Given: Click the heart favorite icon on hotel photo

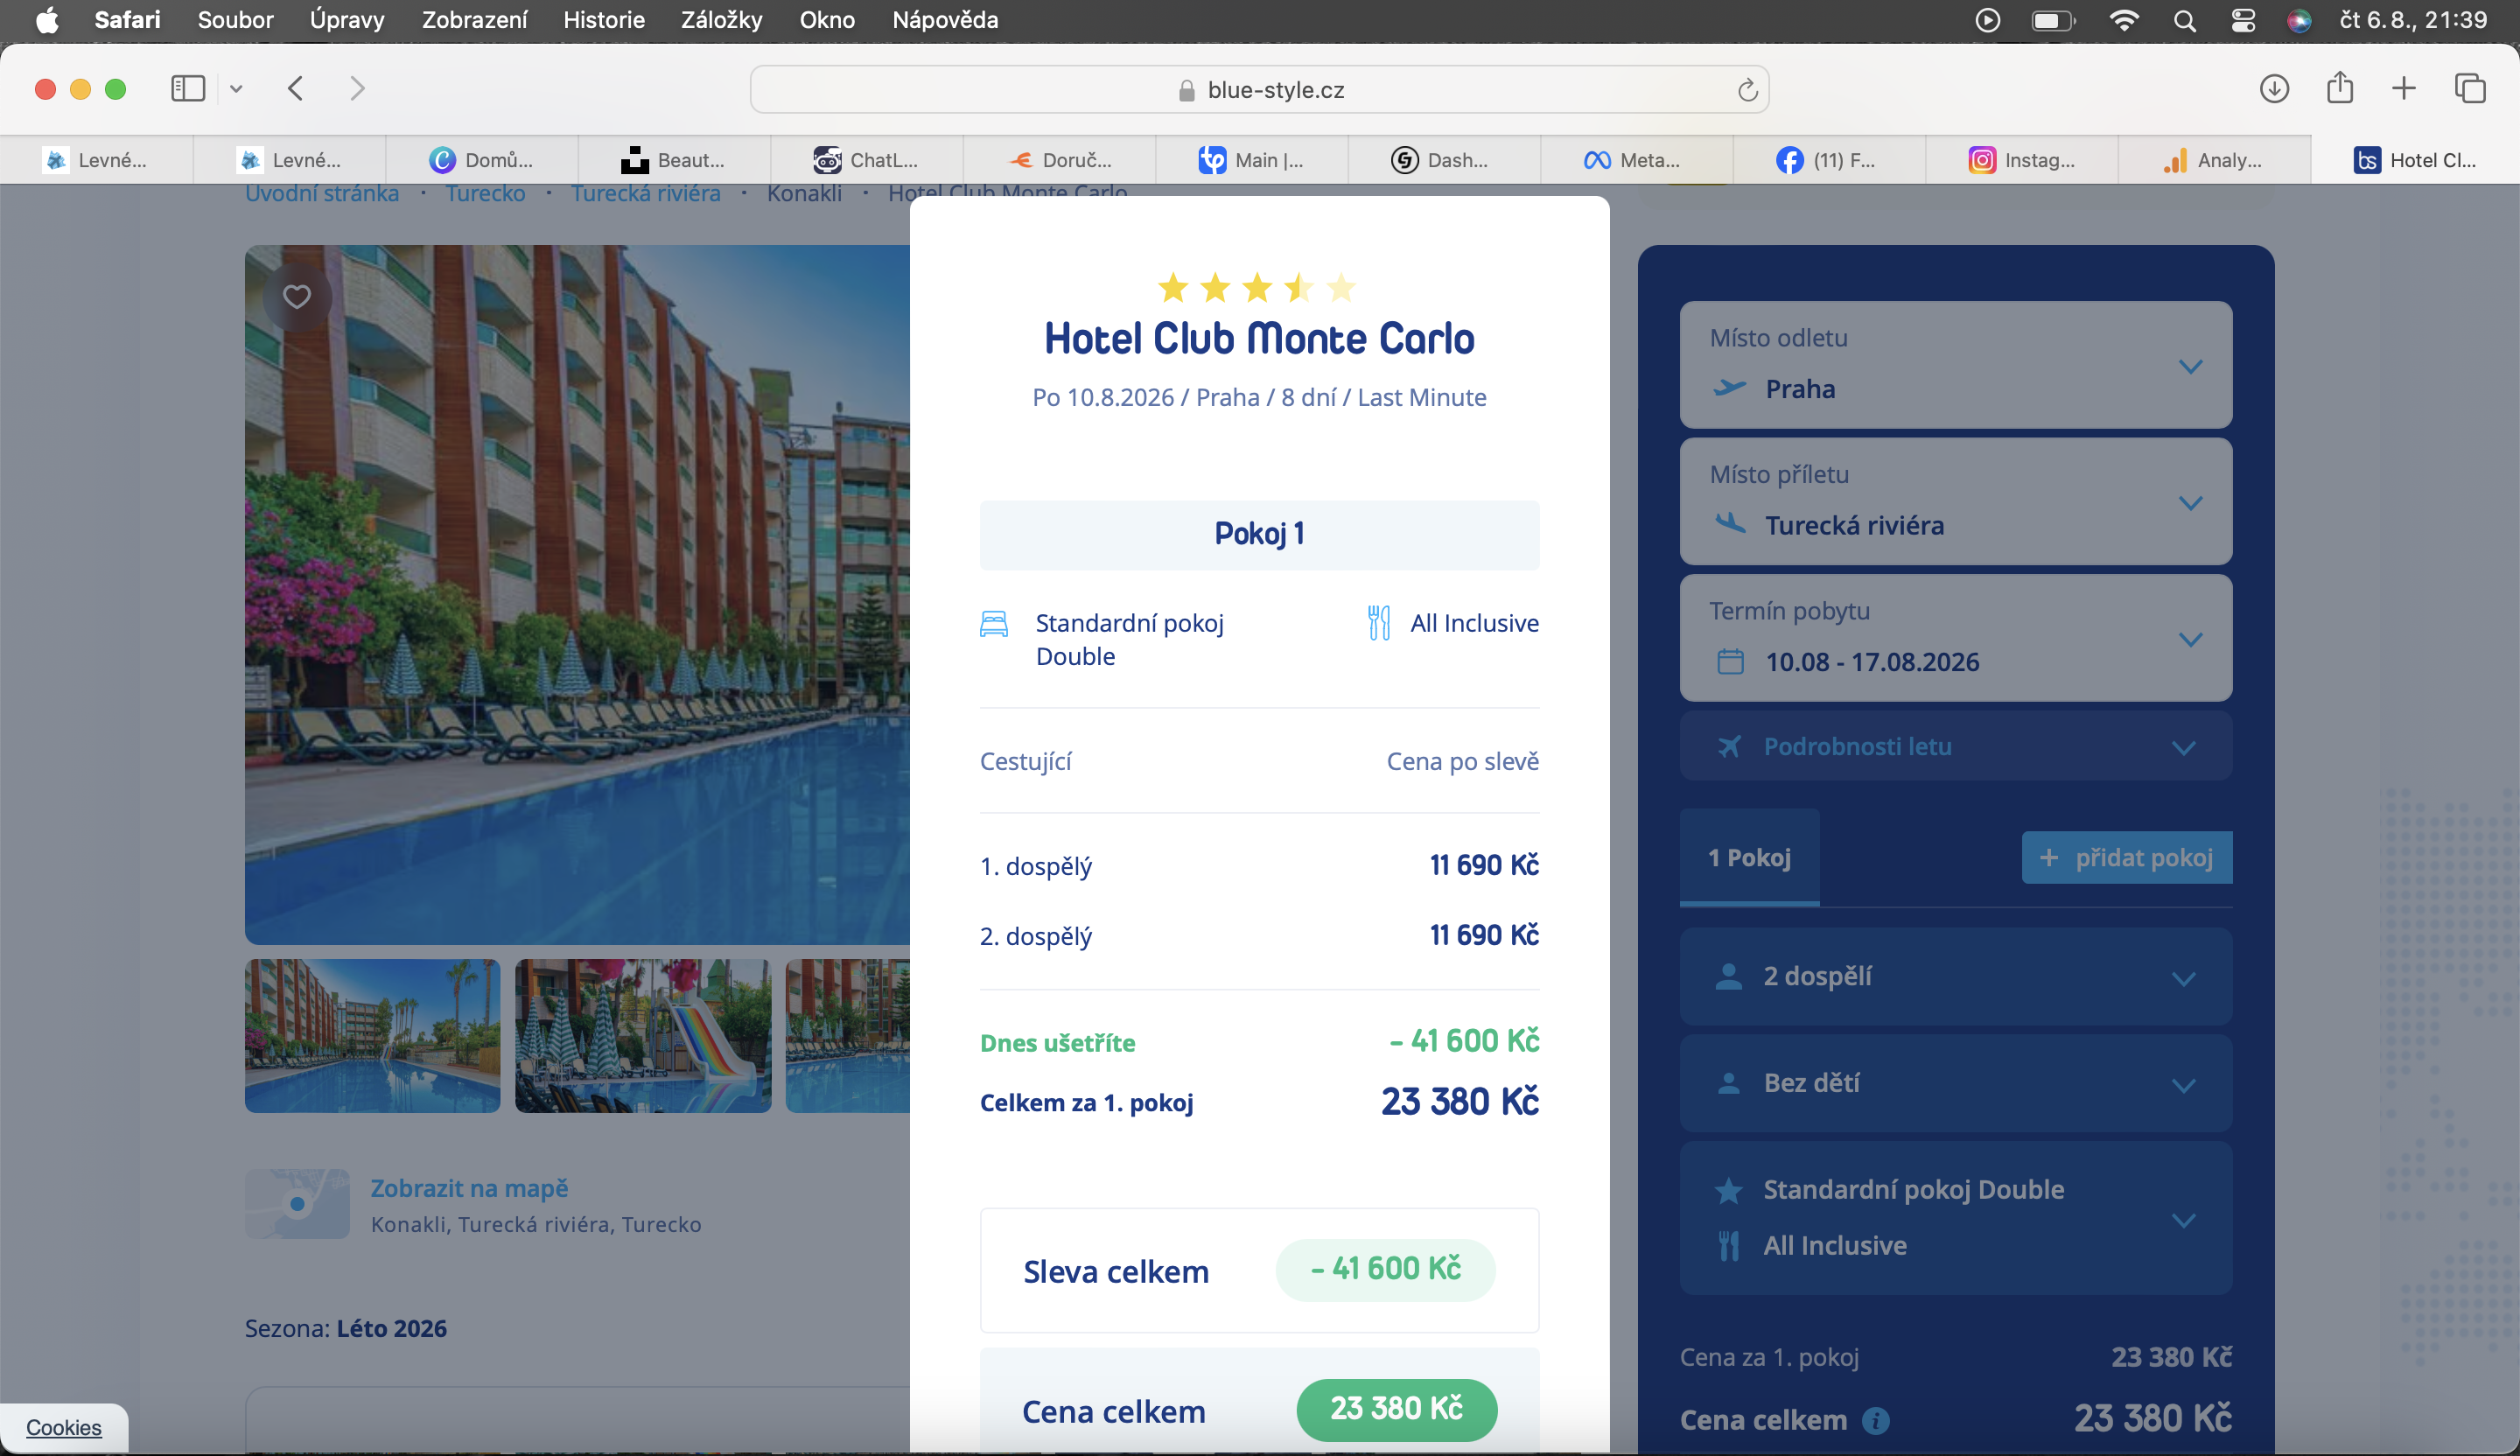Looking at the screenshot, I should pyautogui.click(x=297, y=297).
